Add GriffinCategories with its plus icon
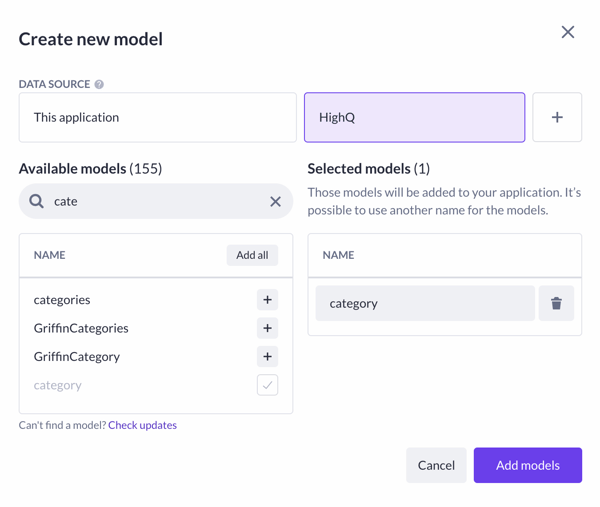Screen dimensions: 600x507 coord(267,328)
